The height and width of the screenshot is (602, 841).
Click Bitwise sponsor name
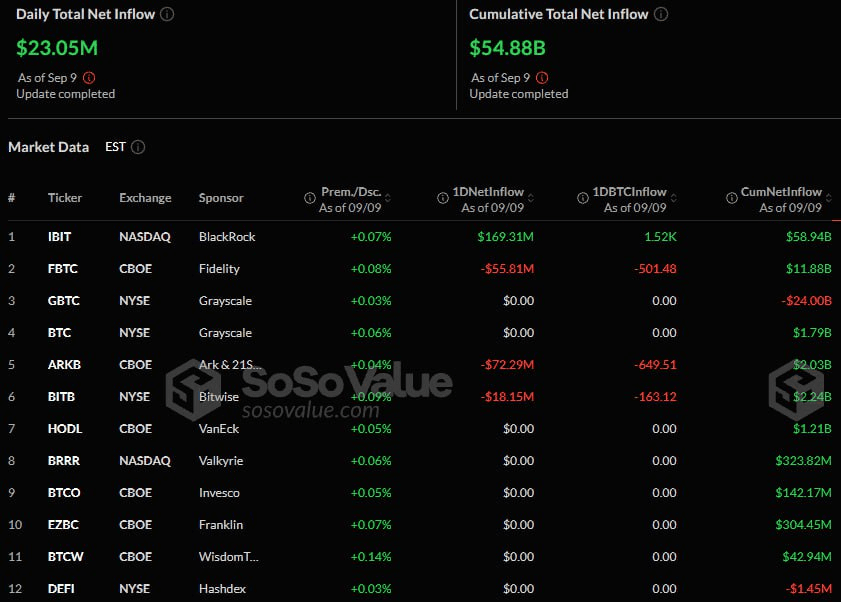tap(219, 397)
